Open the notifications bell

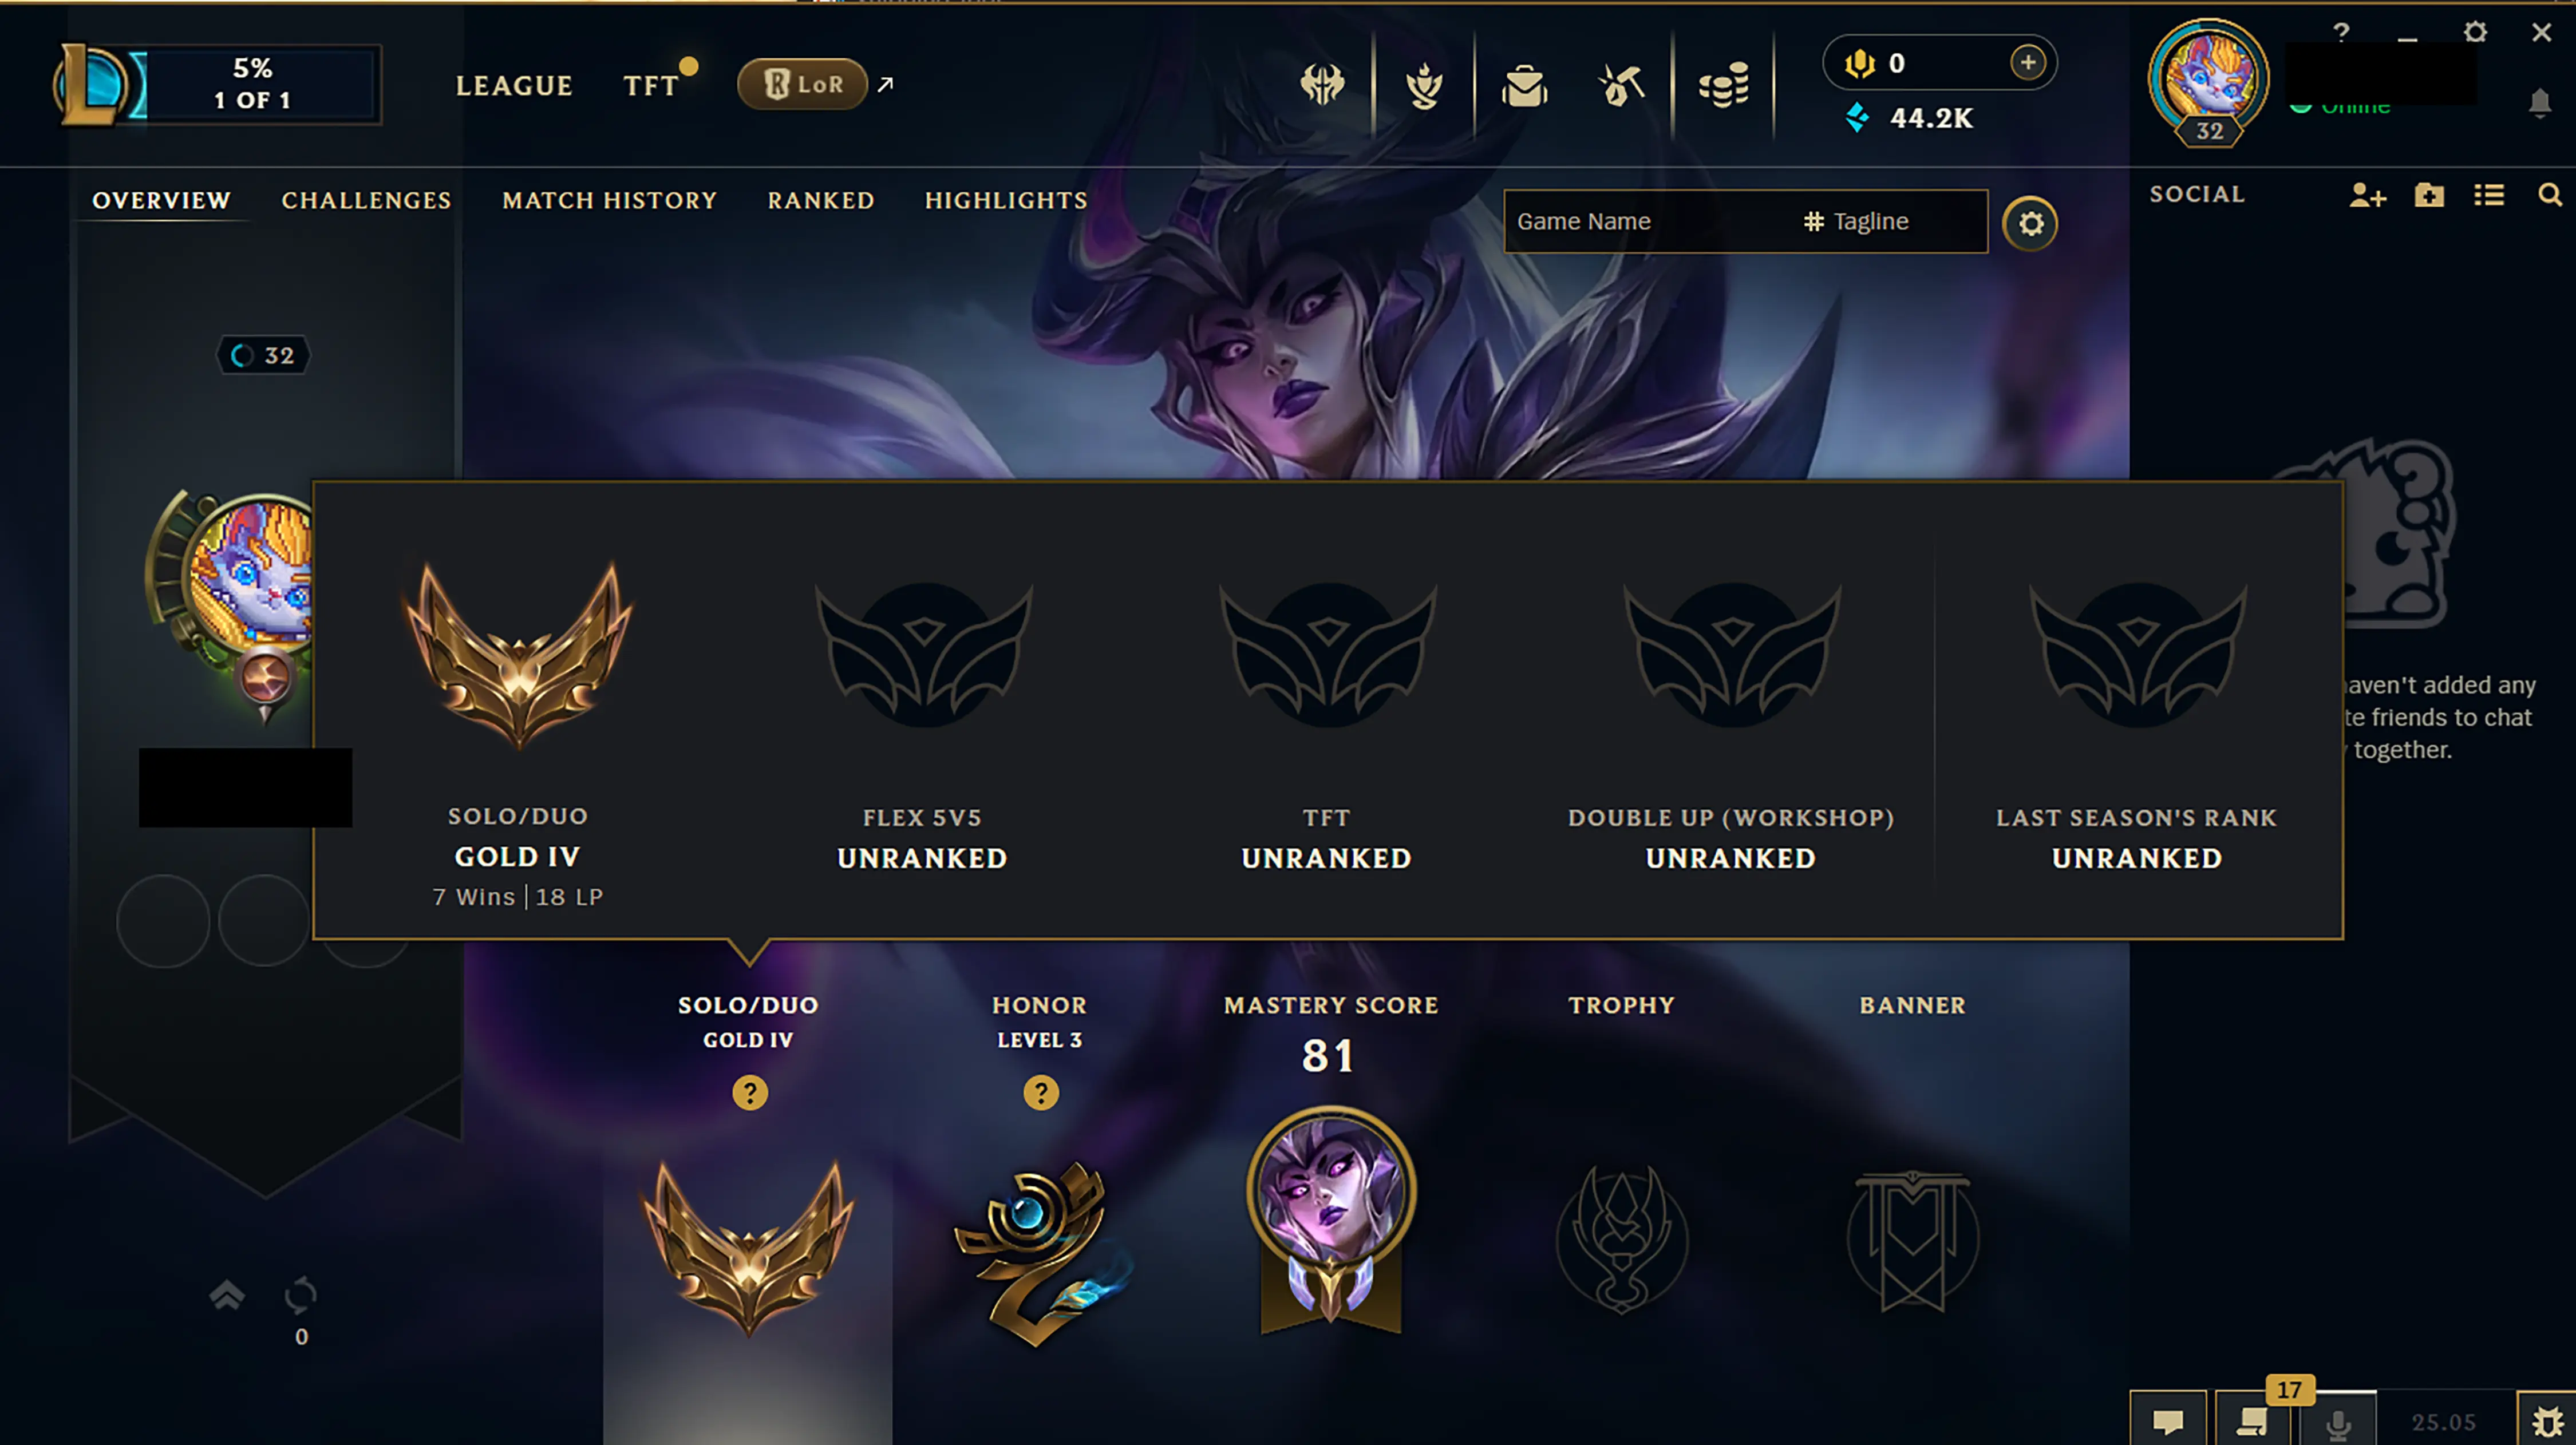point(2539,103)
